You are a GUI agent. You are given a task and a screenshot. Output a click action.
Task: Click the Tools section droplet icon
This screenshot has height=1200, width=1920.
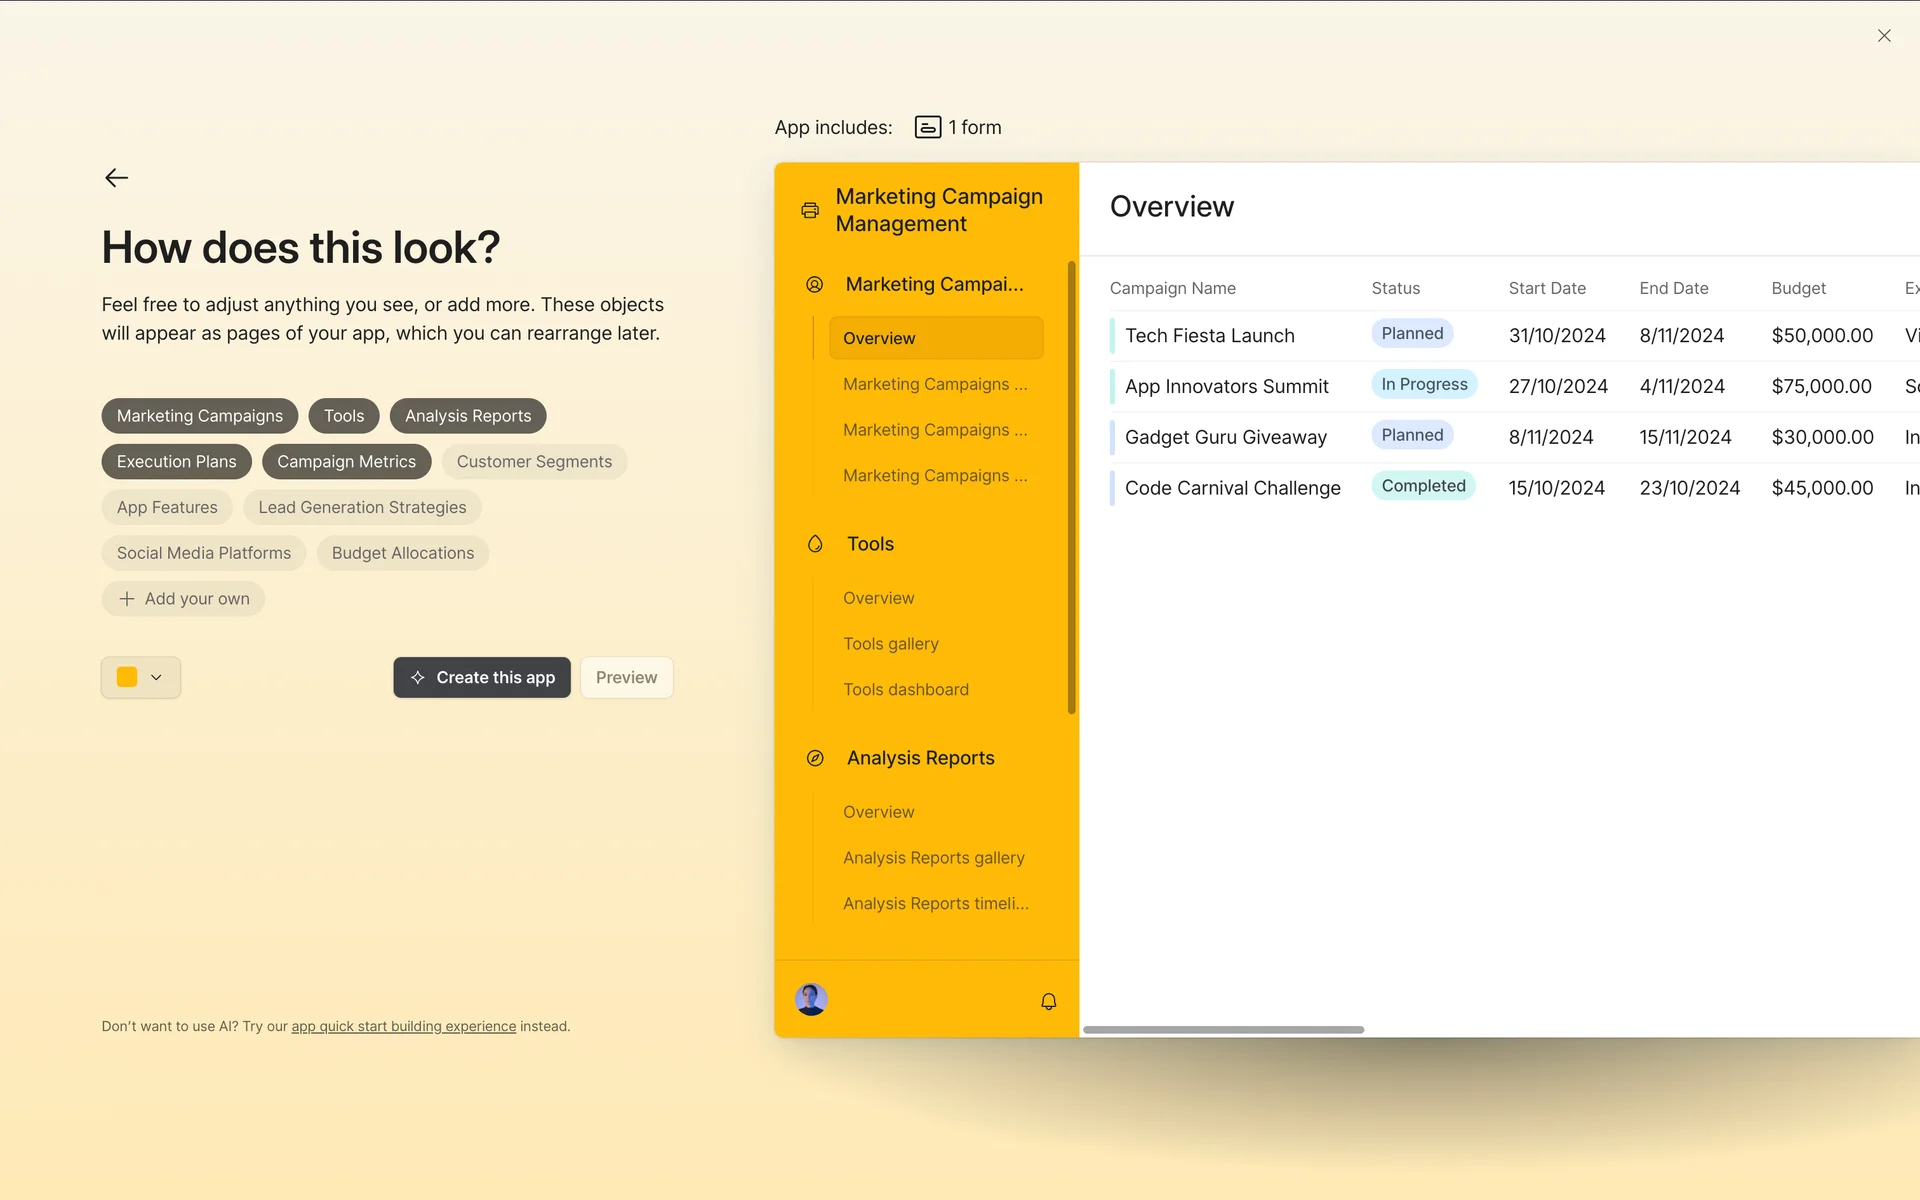point(815,544)
